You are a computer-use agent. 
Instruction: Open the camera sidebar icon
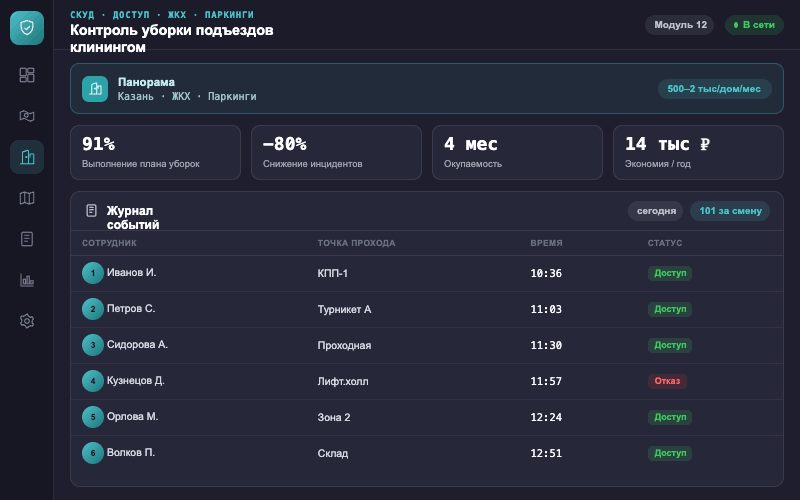(x=27, y=116)
